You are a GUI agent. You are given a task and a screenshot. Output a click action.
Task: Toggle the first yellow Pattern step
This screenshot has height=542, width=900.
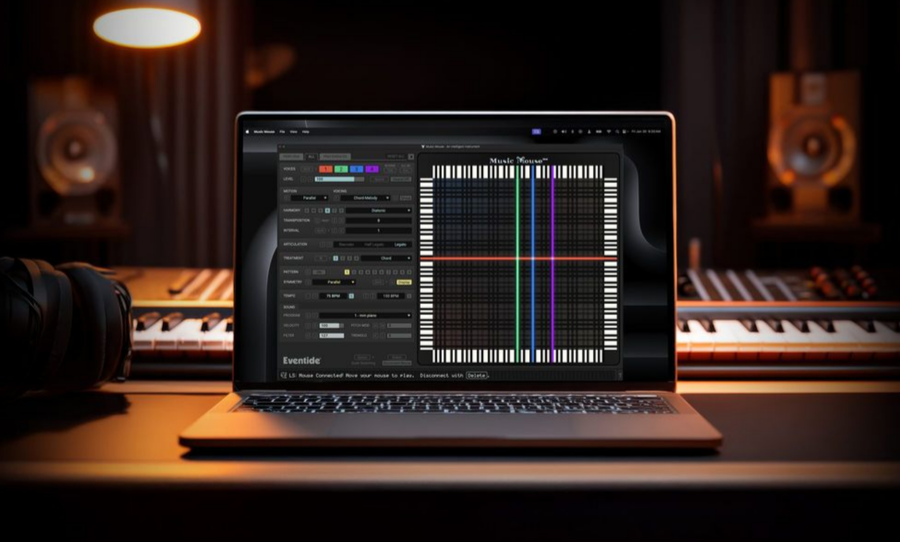pos(346,271)
